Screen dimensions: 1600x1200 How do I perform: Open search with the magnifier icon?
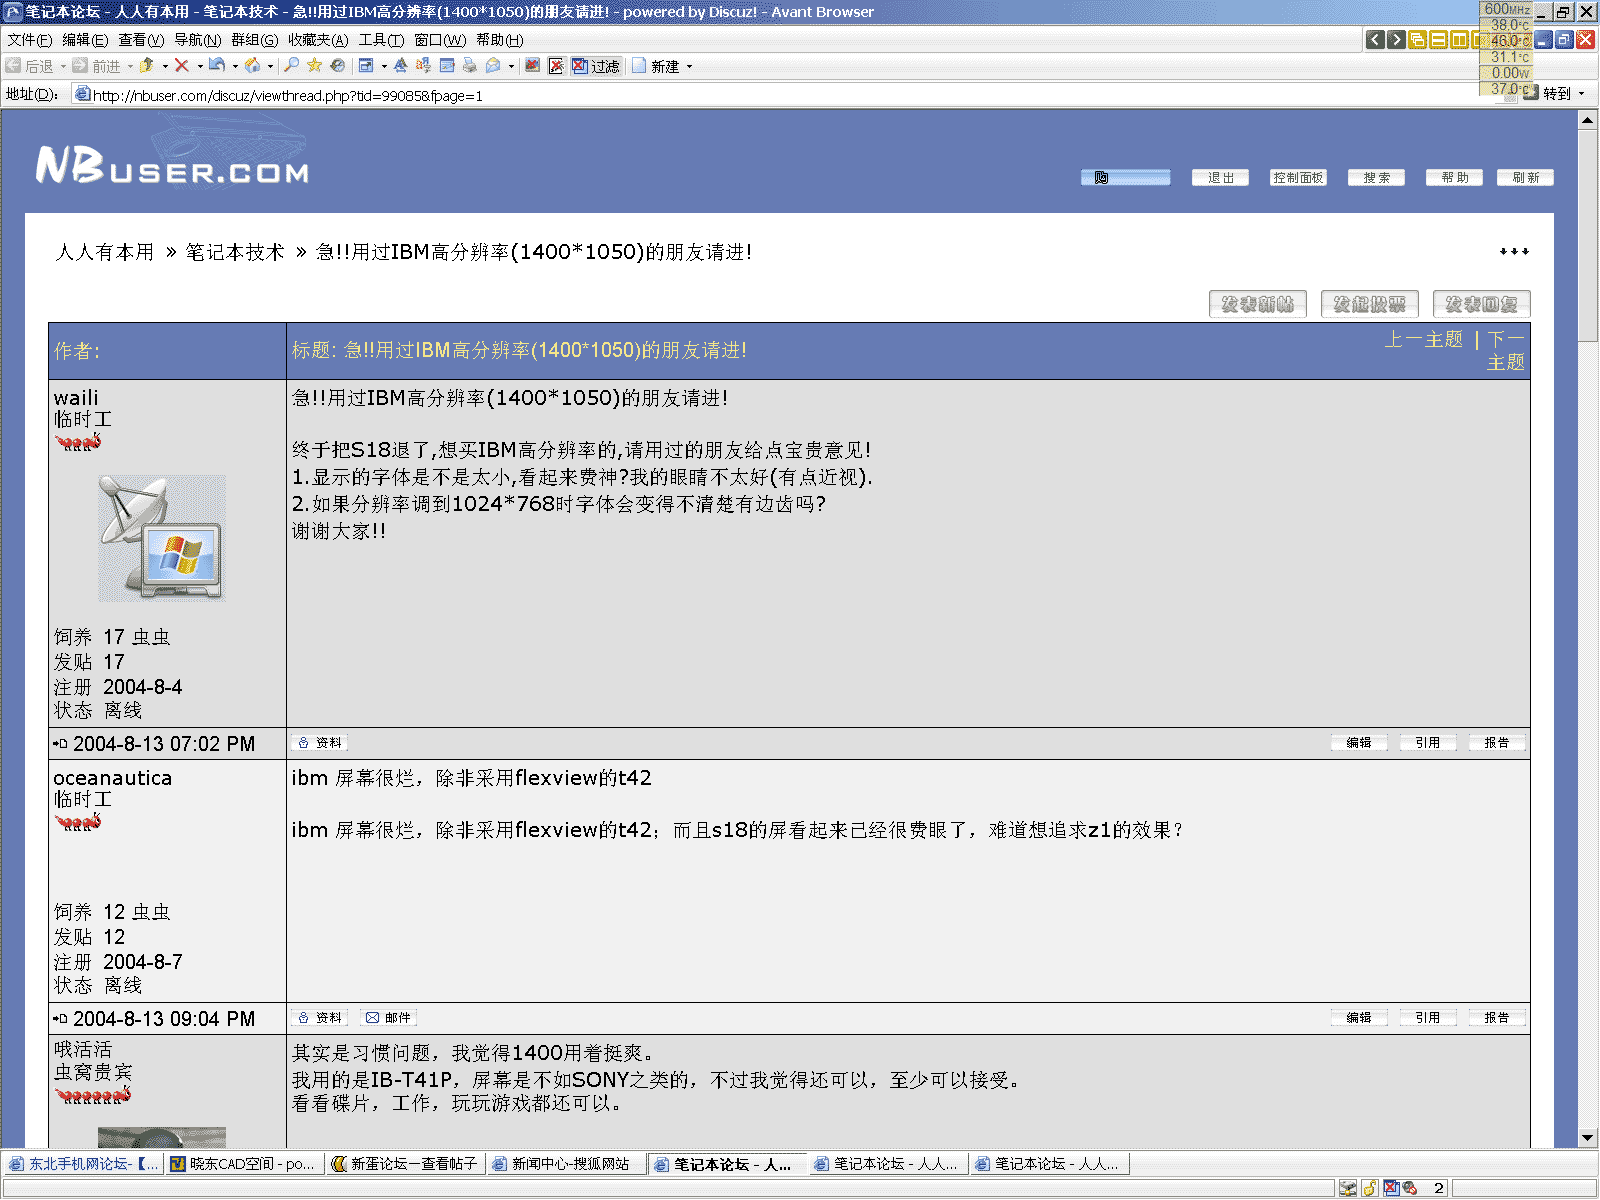coord(291,66)
